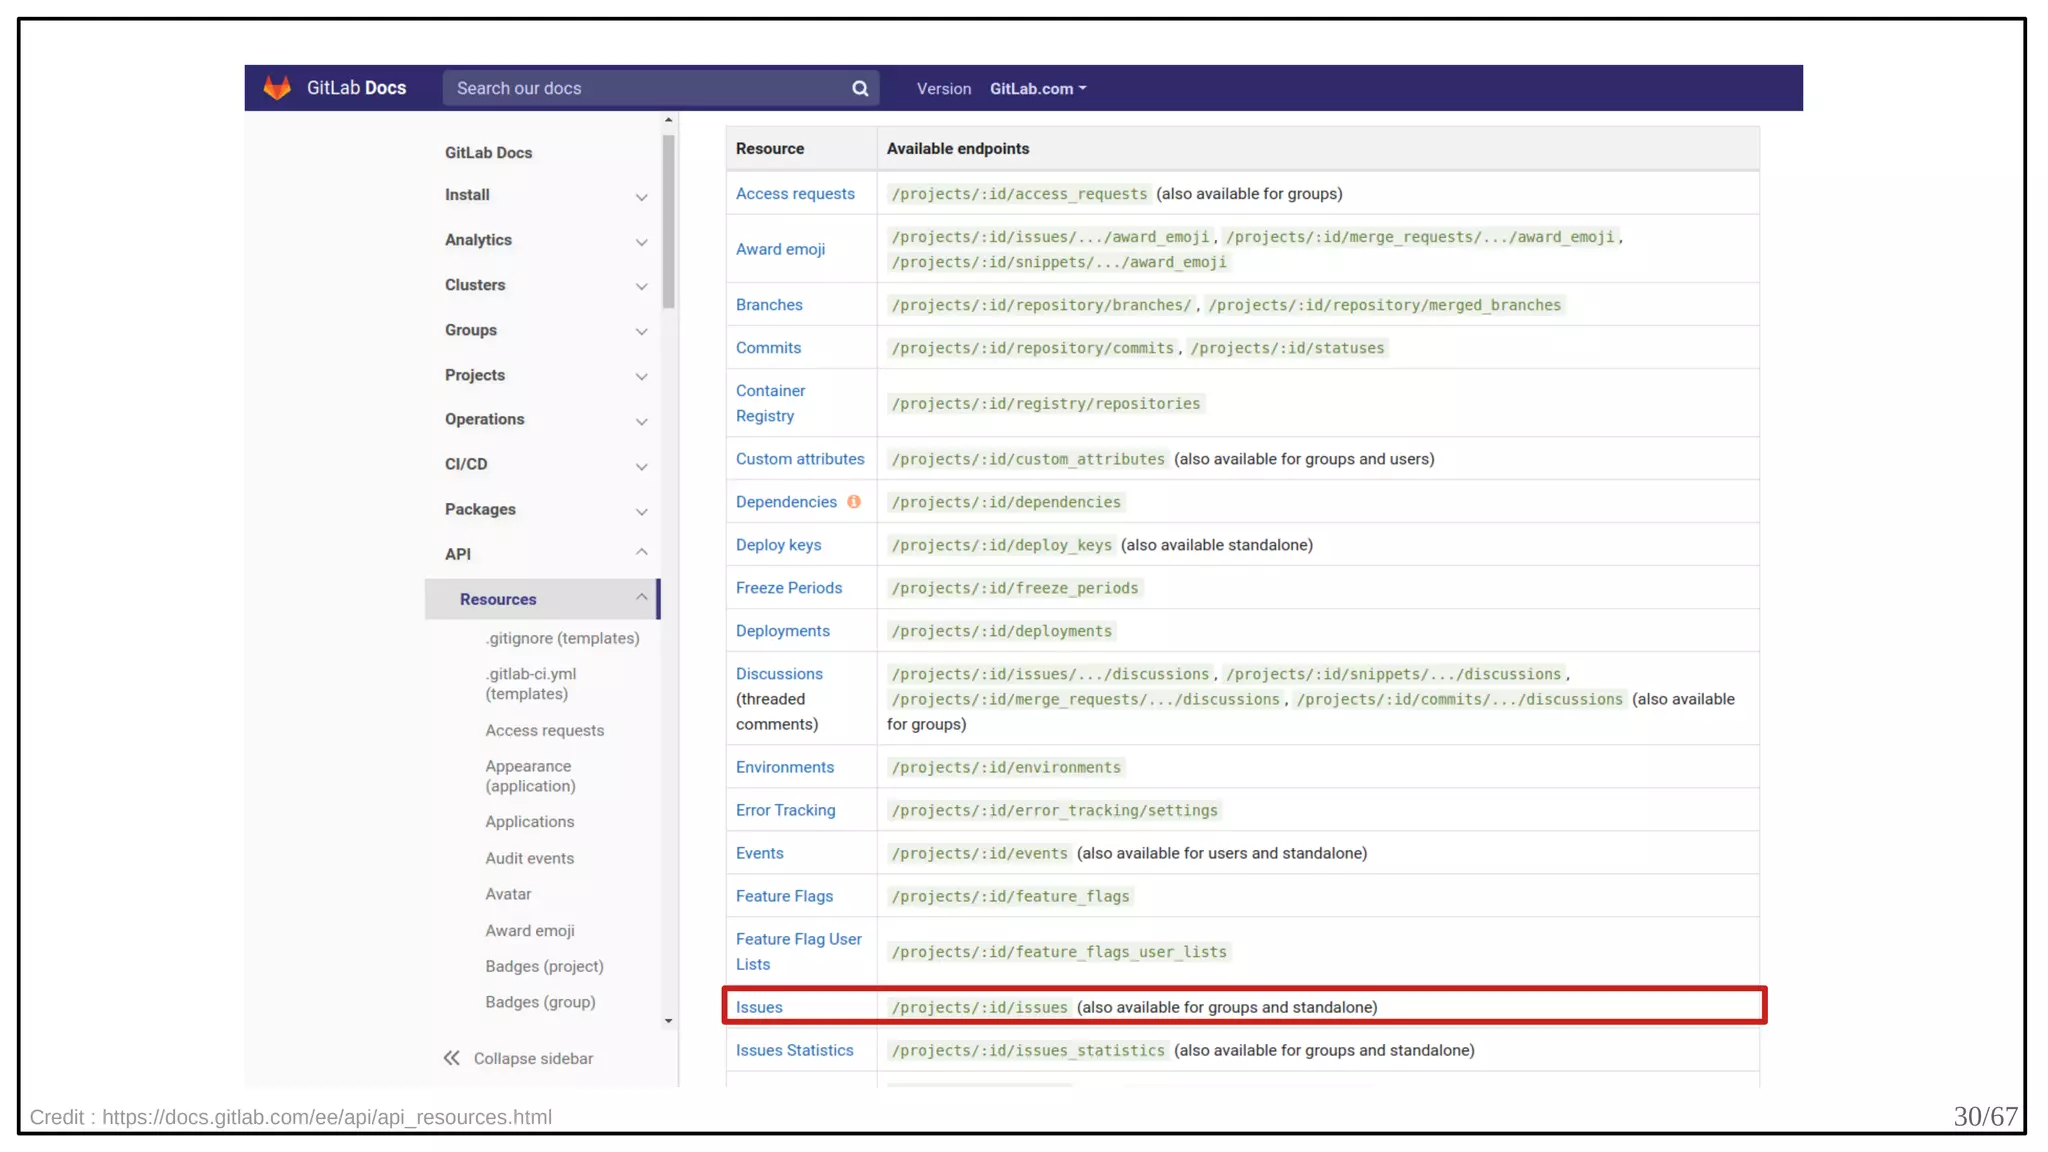Click the Resource column header

click(x=769, y=149)
